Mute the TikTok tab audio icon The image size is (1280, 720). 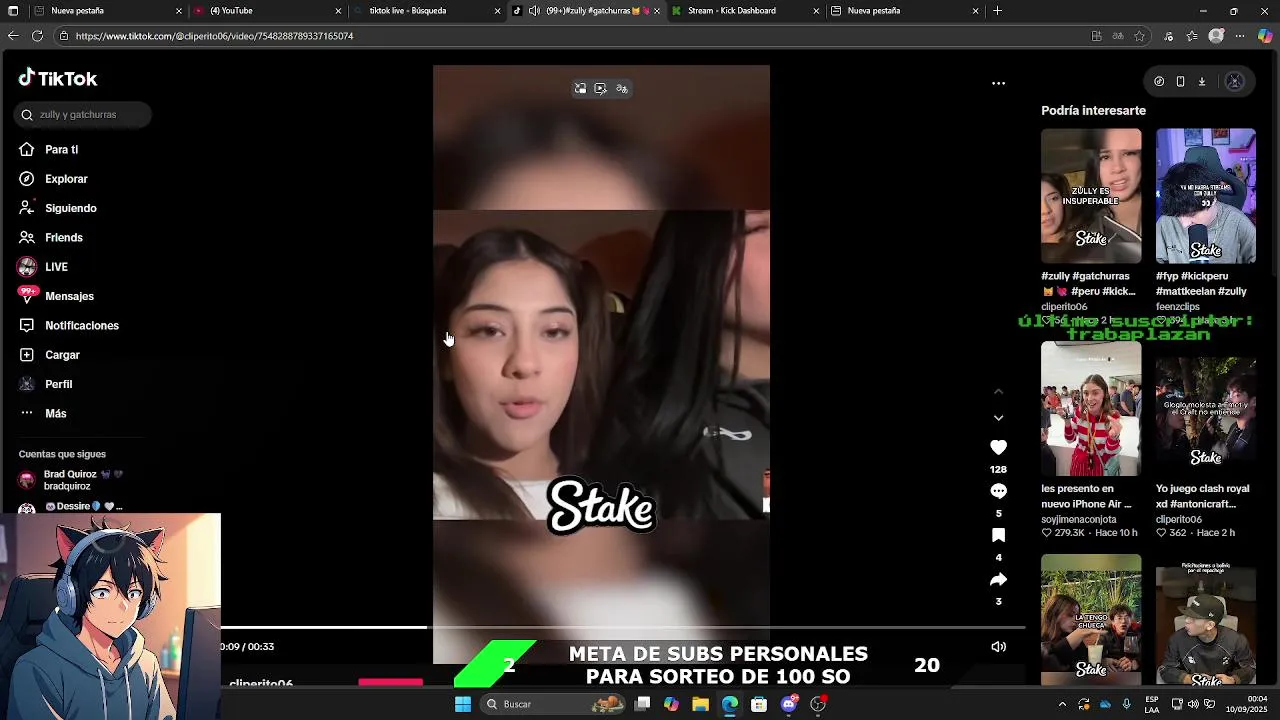point(534,11)
